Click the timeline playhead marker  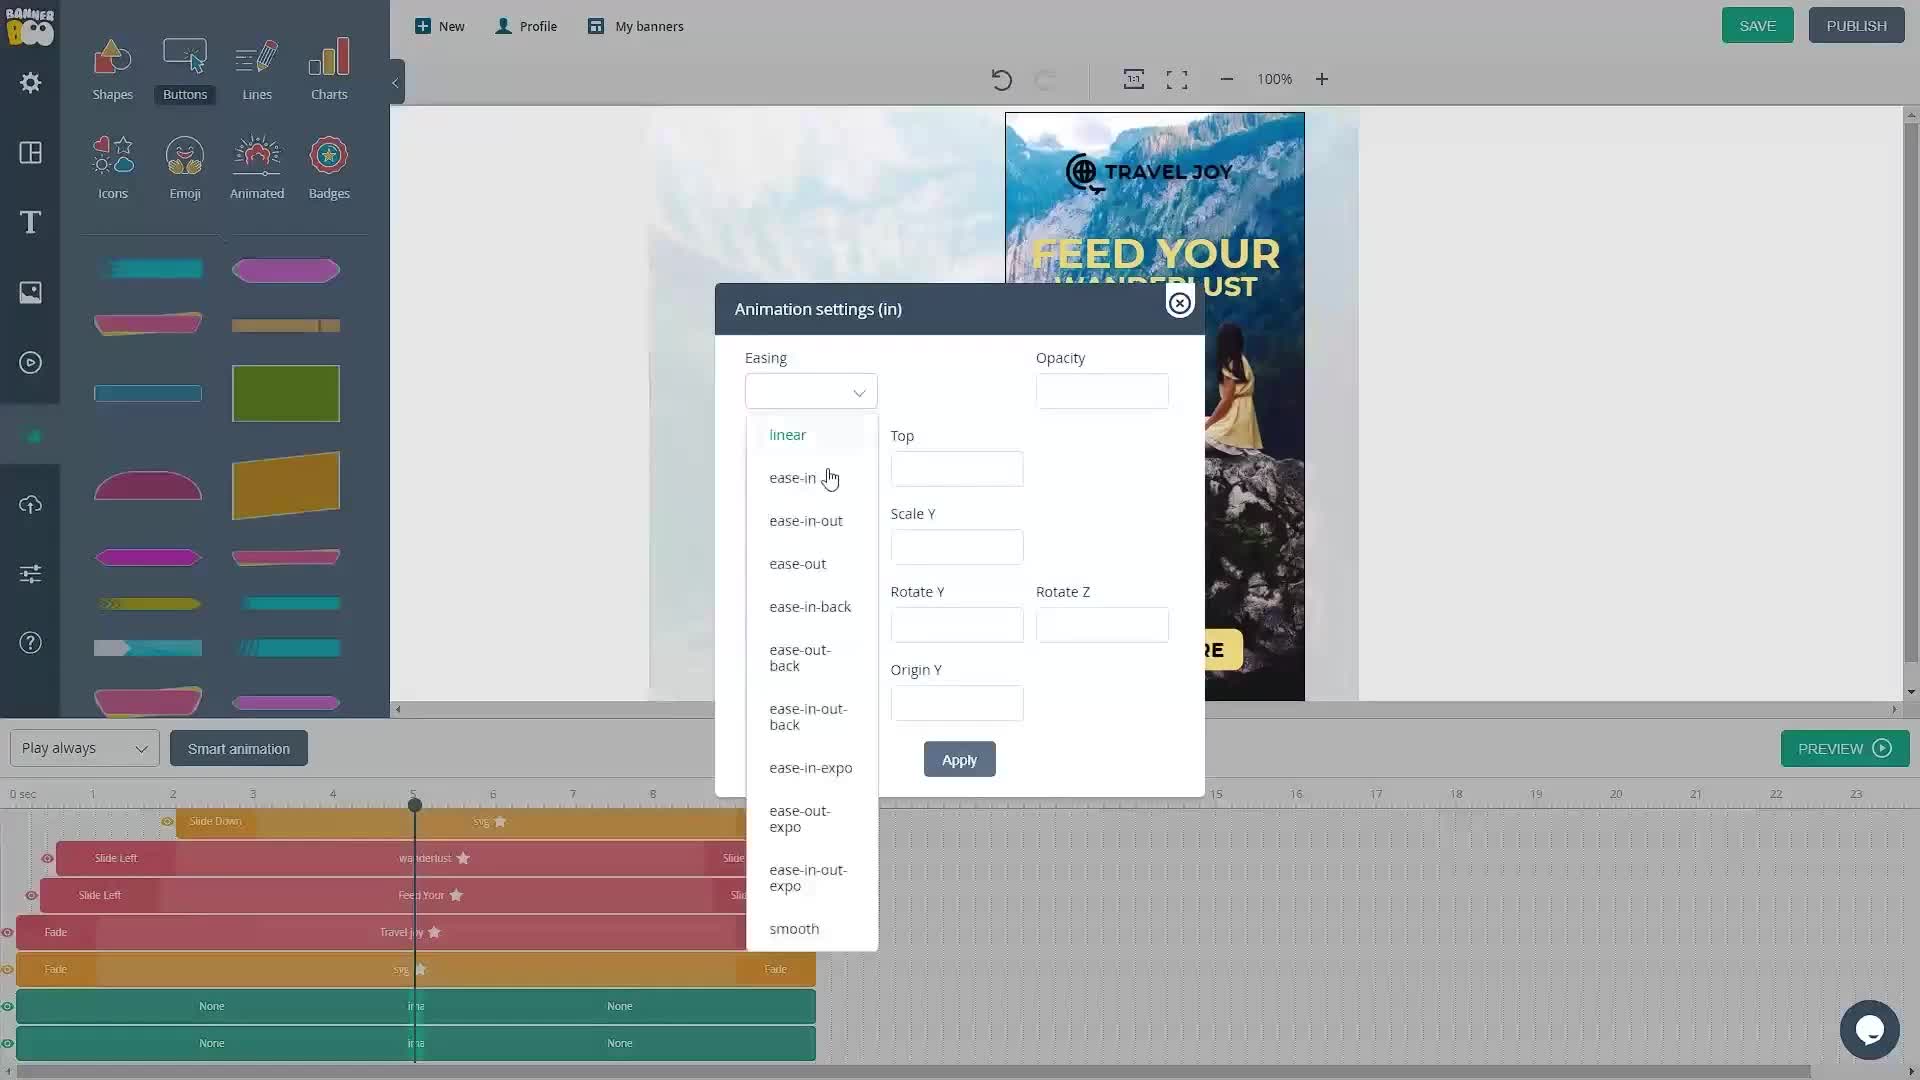[x=415, y=805]
